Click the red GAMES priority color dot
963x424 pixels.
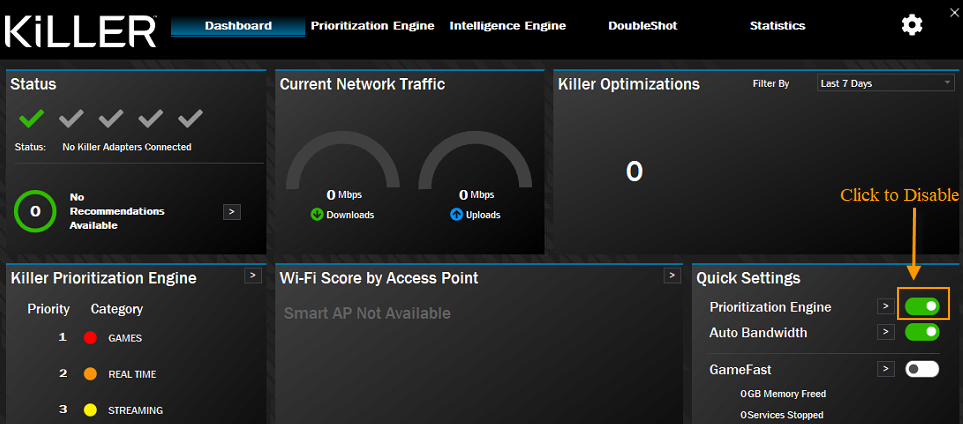[90, 338]
